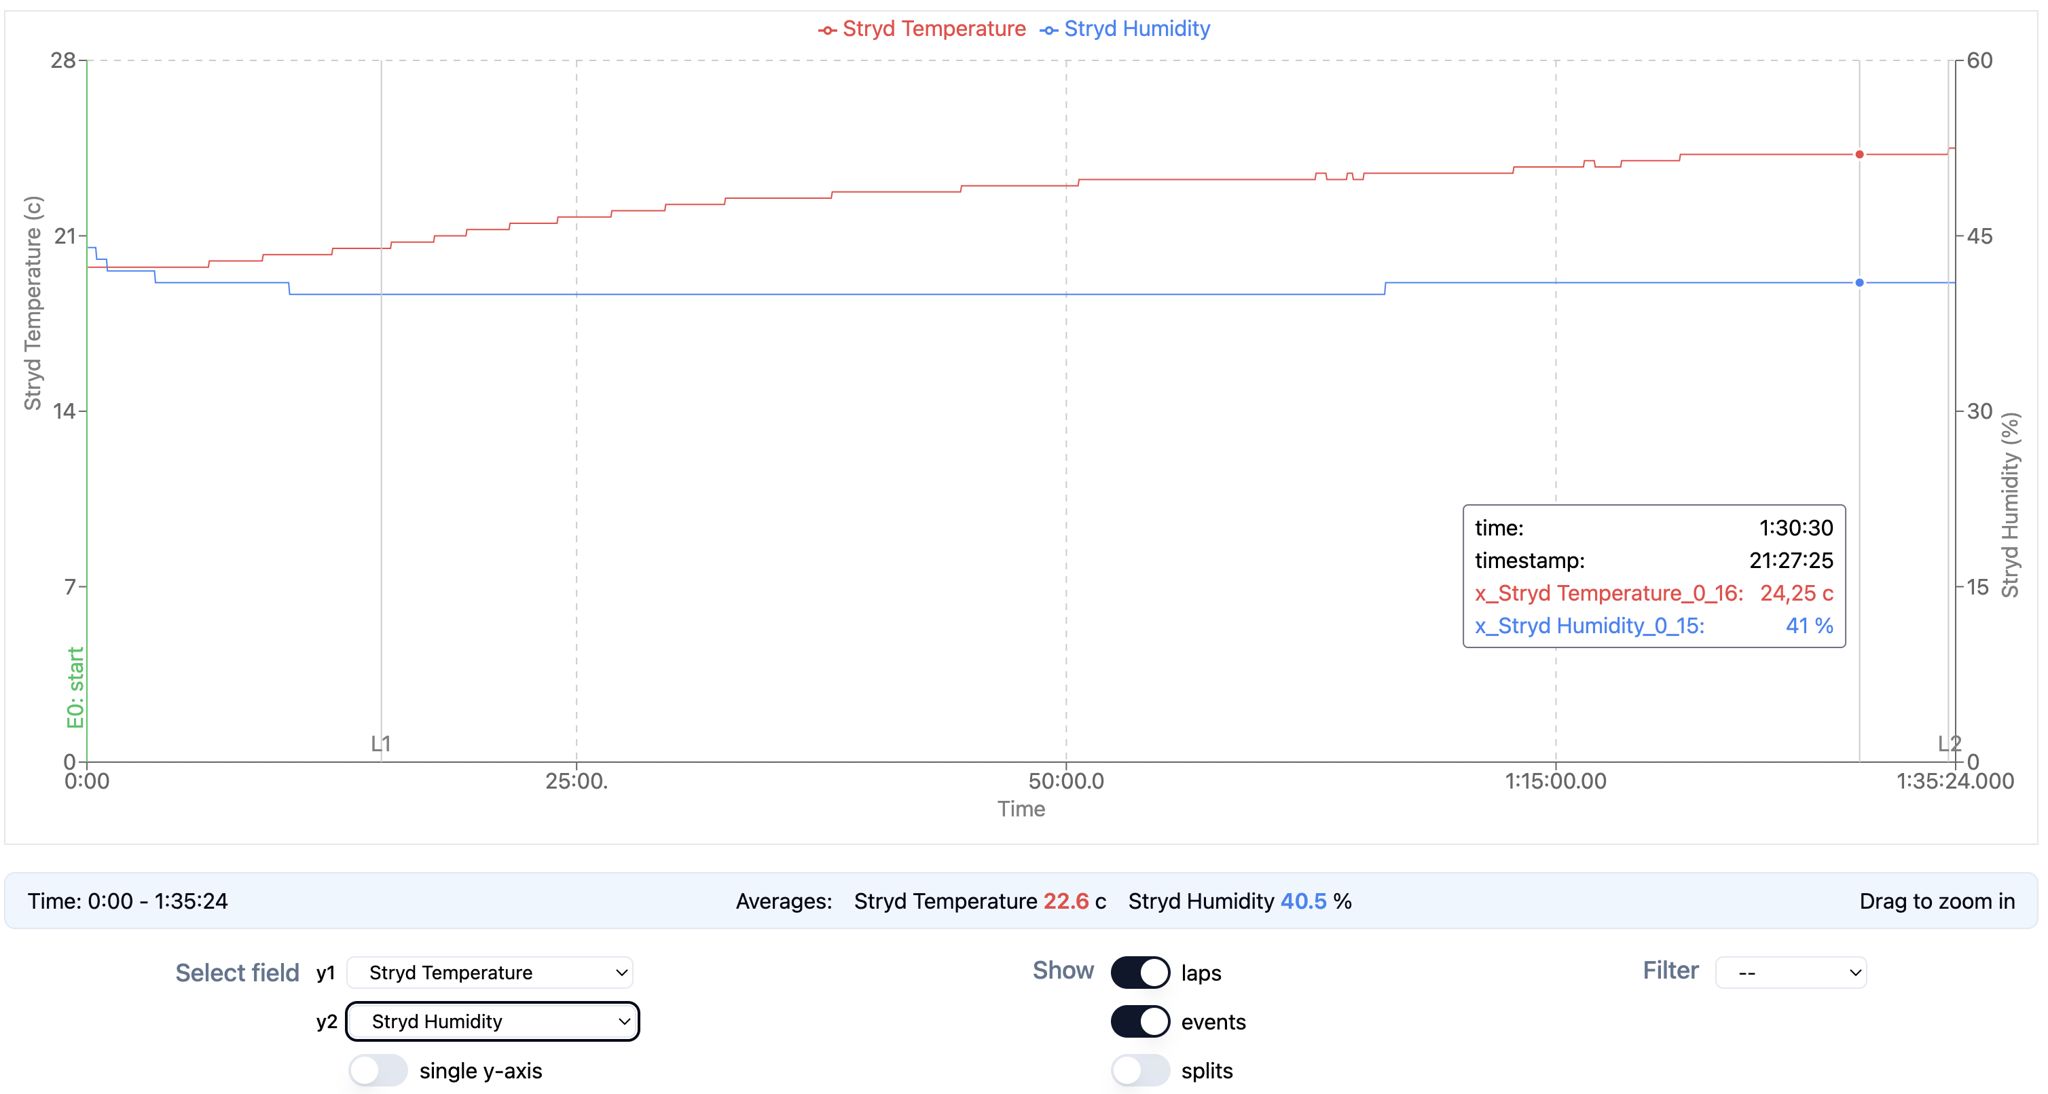Expand the Filter dropdown
The height and width of the screenshot is (1094, 2048).
(x=1791, y=973)
